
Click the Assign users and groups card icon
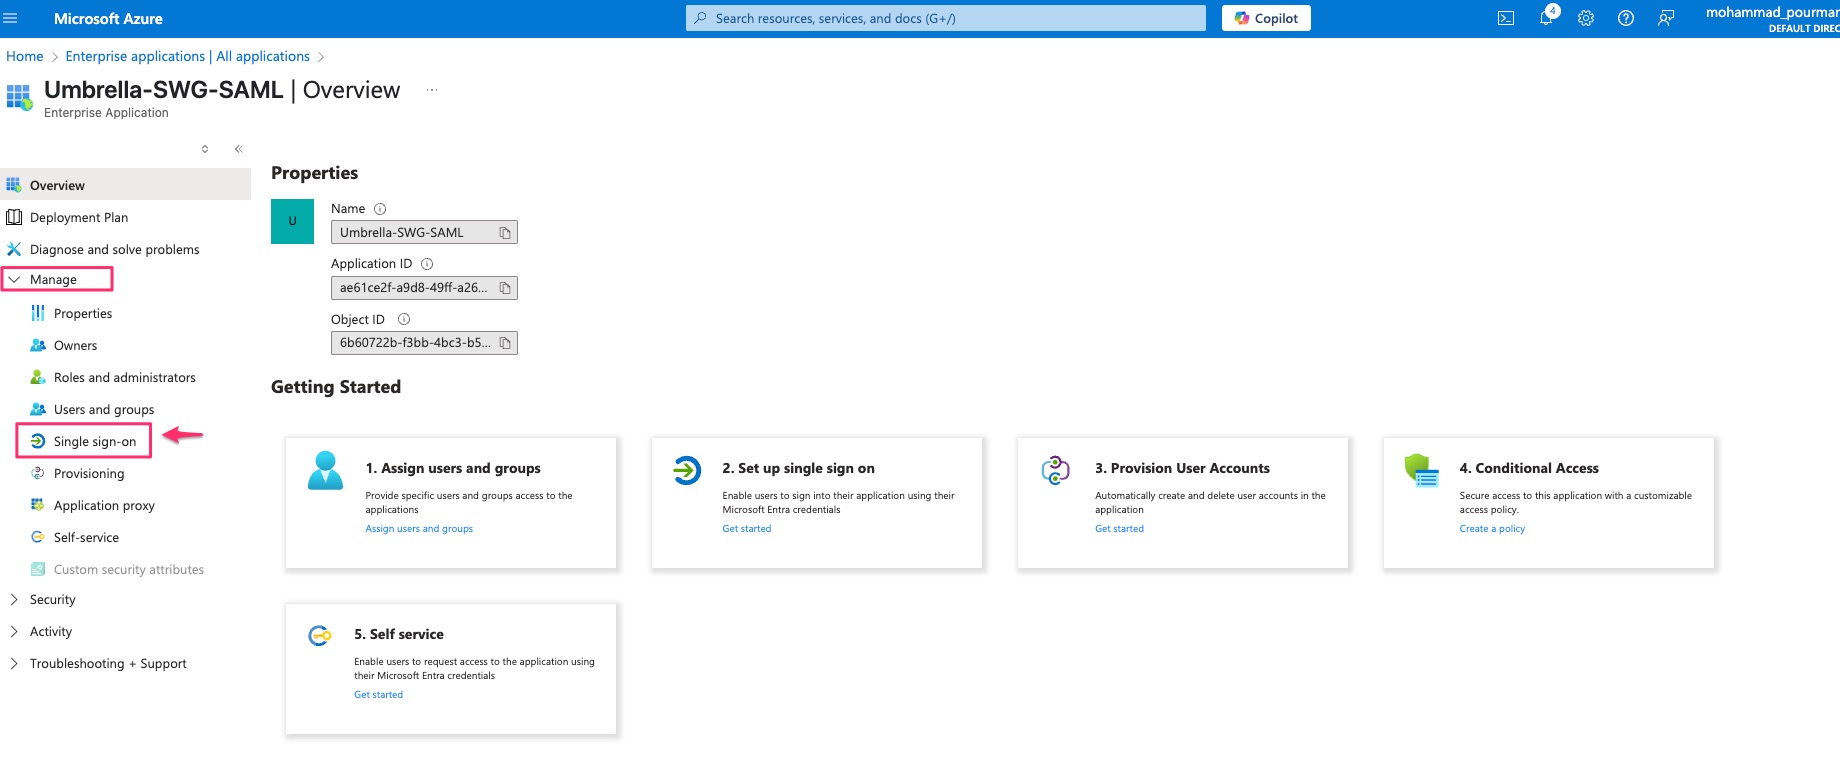pos(325,470)
